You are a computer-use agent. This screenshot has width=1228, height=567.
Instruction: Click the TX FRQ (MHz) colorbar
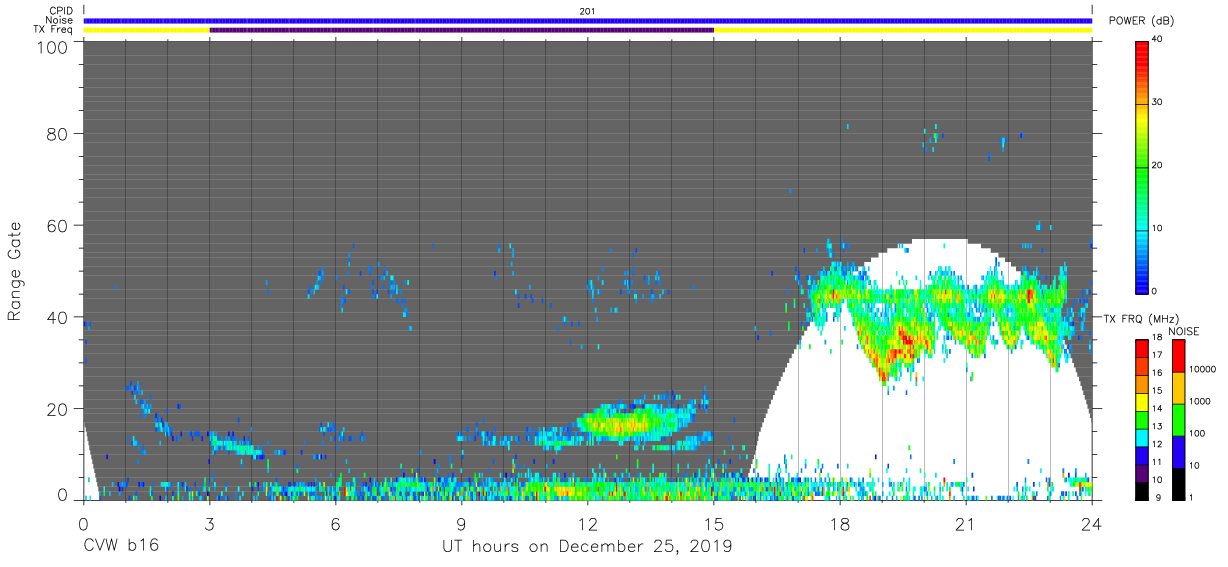(1142, 419)
